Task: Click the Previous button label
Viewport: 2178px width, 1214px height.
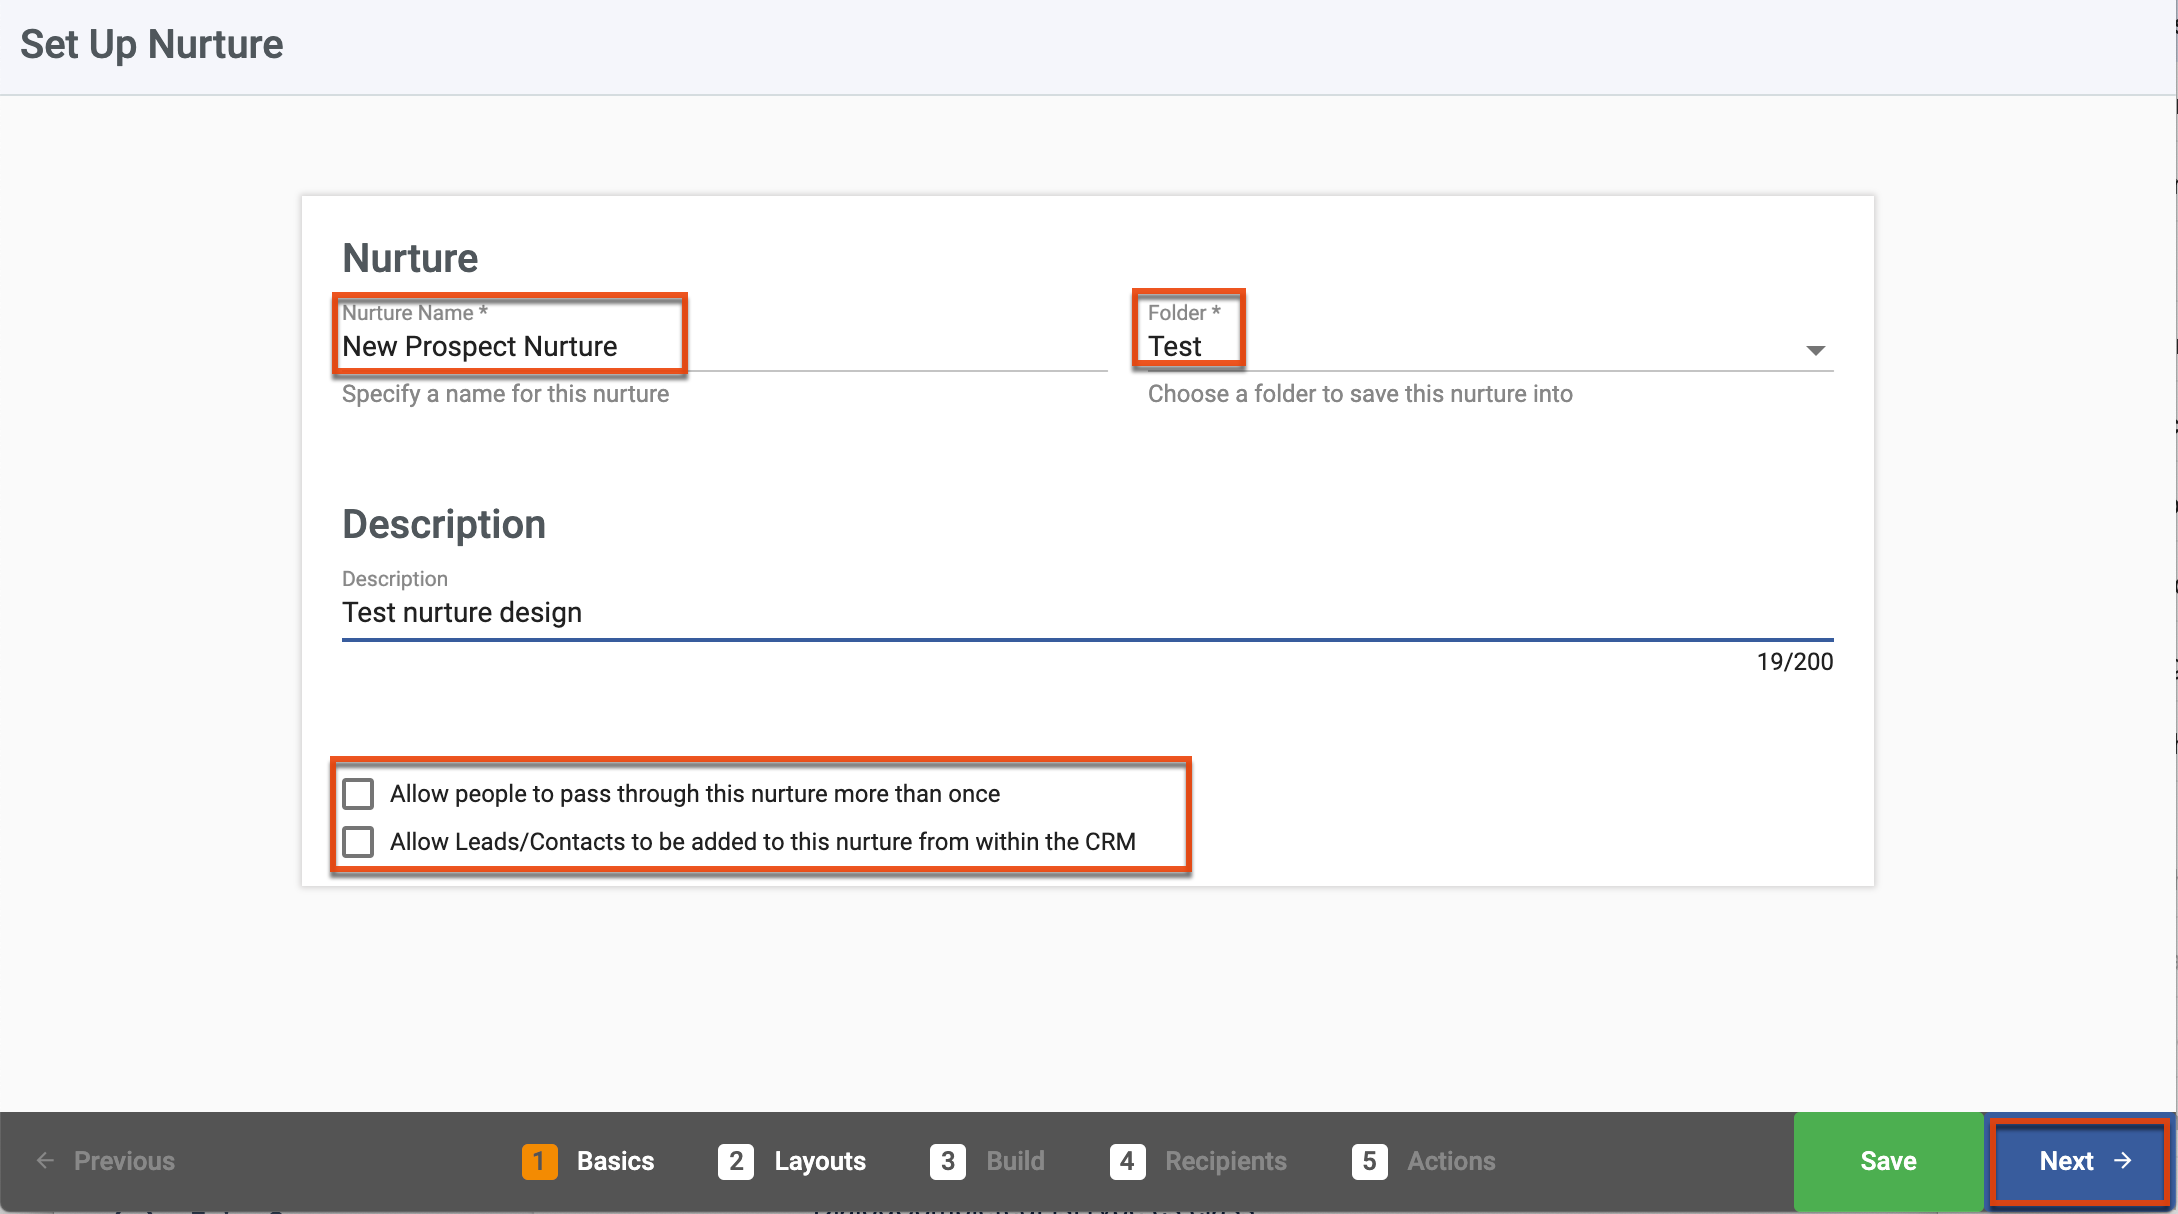Action: click(x=124, y=1161)
